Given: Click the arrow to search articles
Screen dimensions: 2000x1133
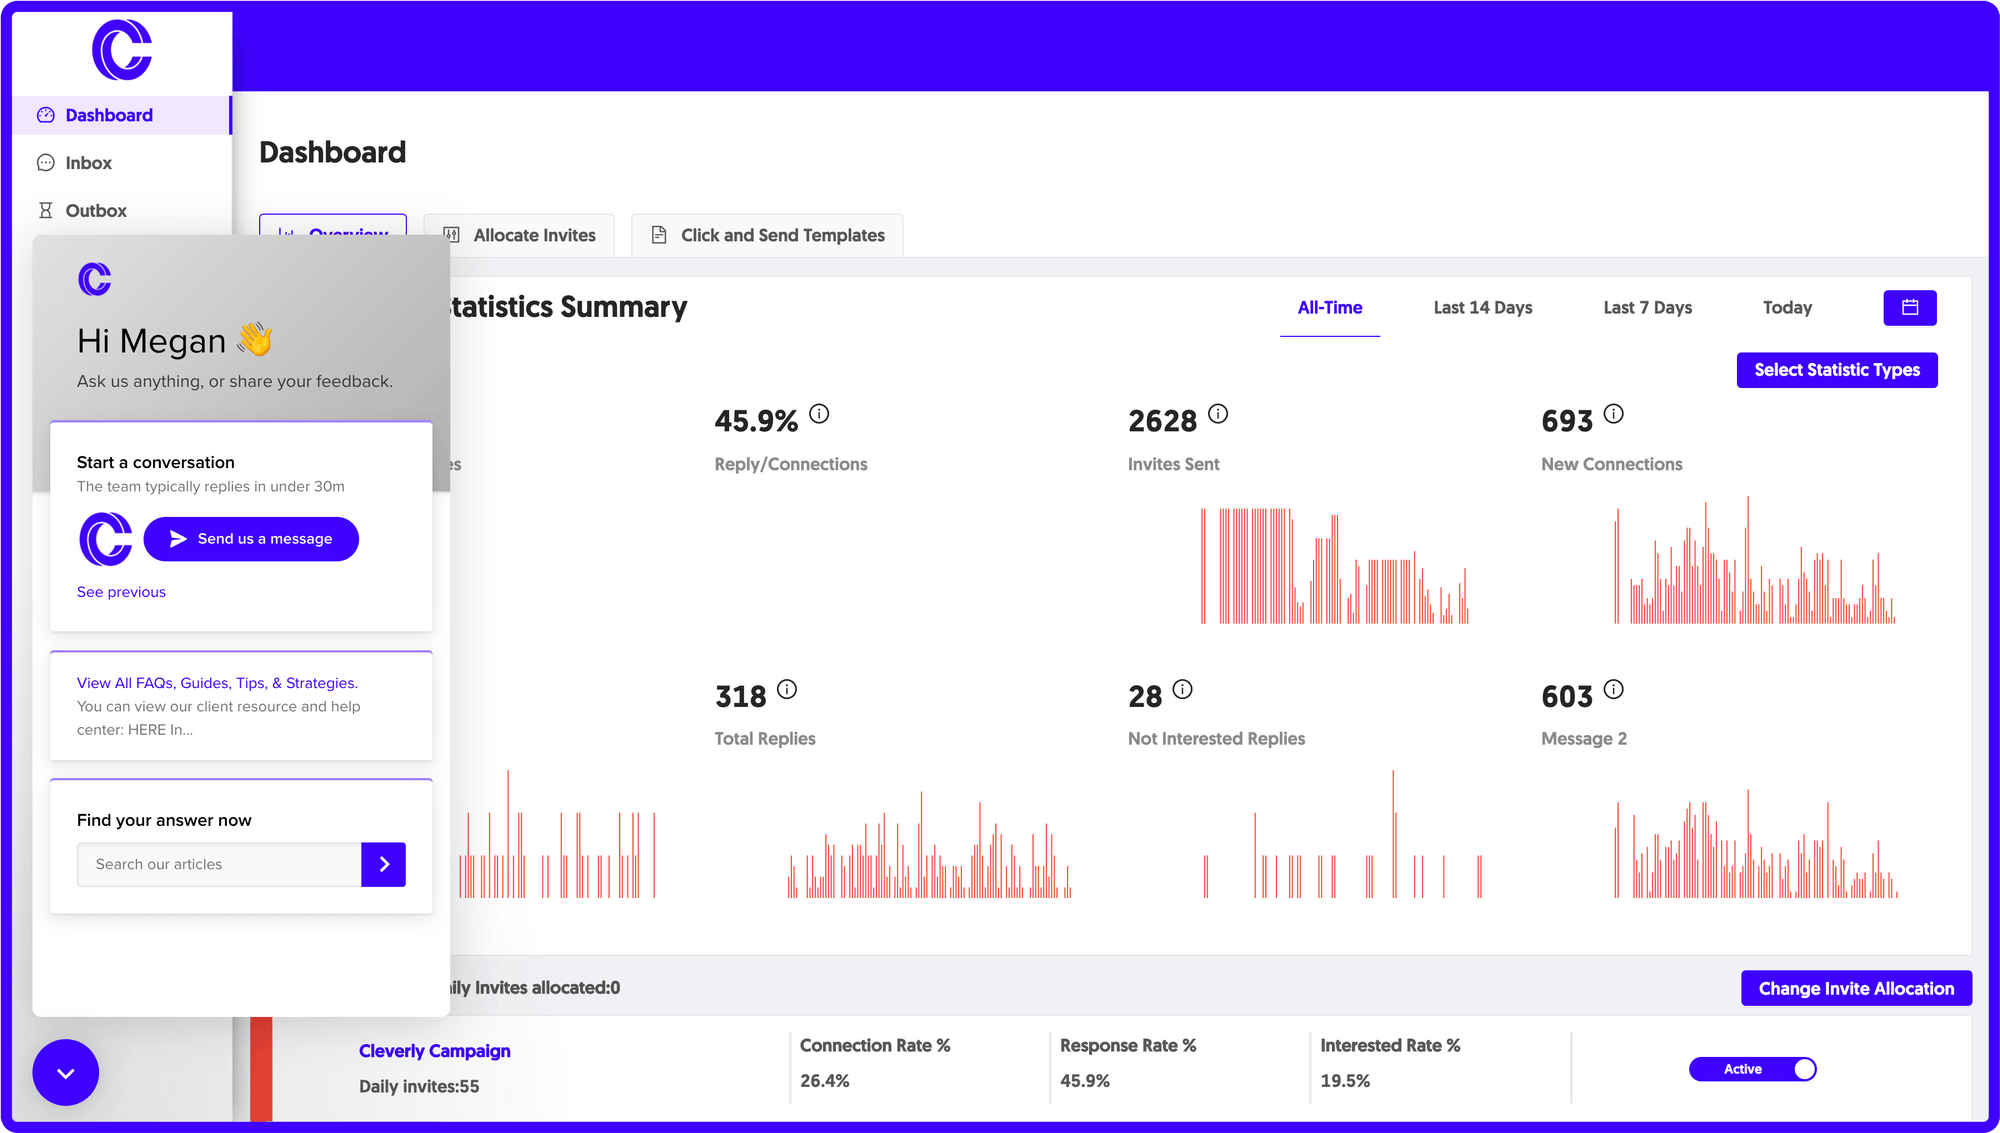Looking at the screenshot, I should tap(383, 864).
